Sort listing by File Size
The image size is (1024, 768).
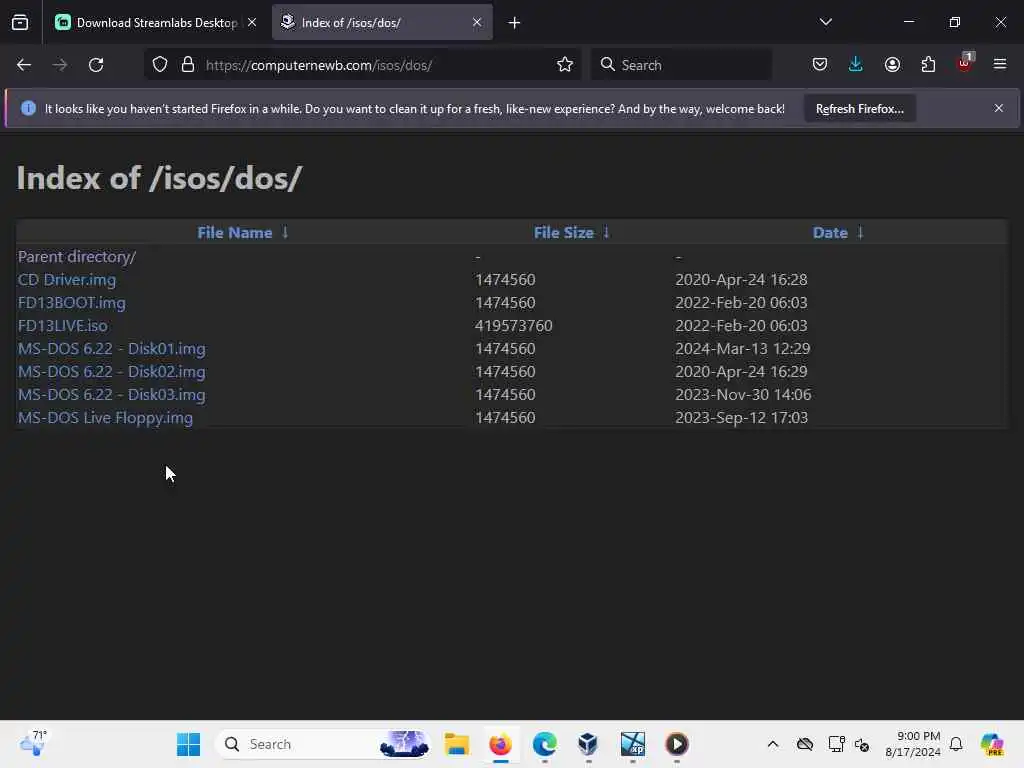pos(564,232)
